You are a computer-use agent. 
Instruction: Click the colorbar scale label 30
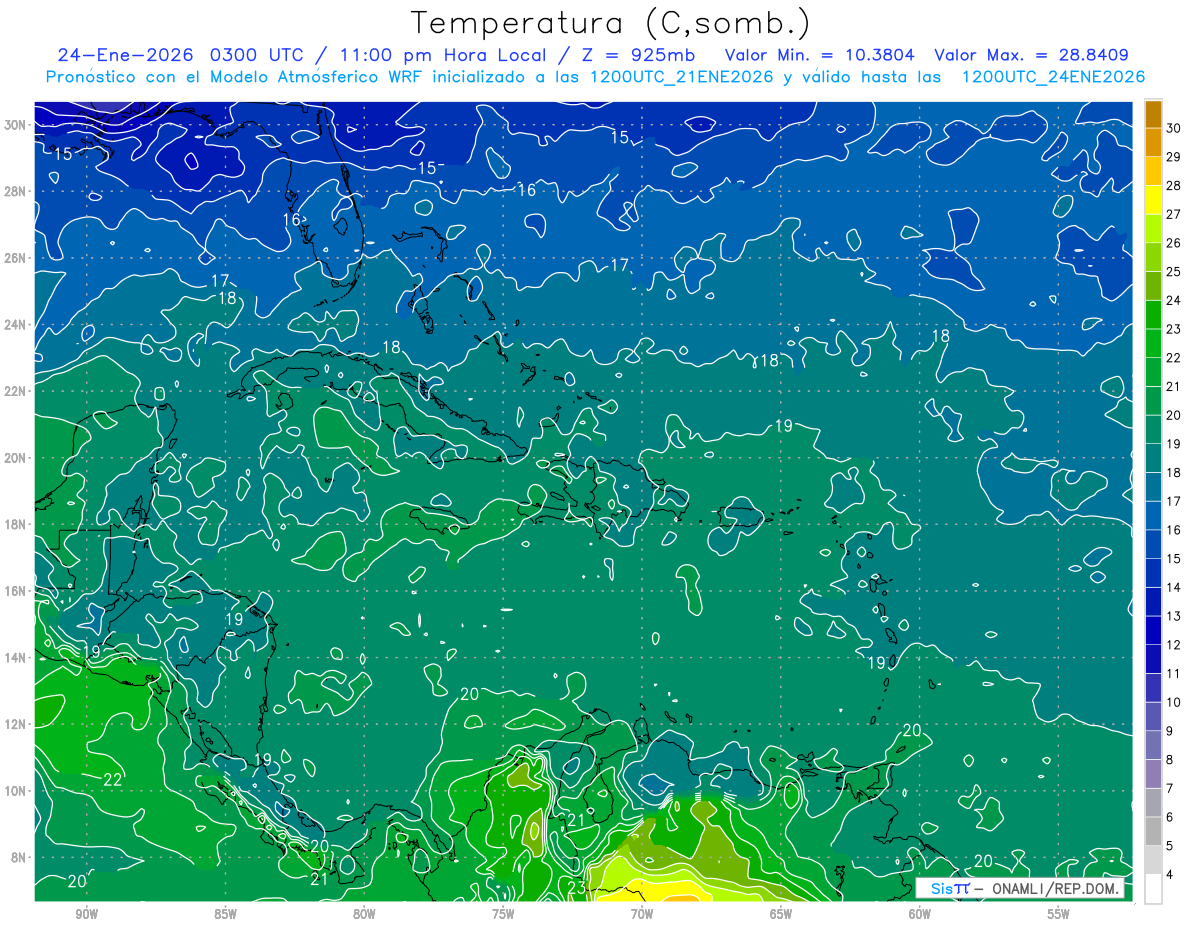click(x=1174, y=128)
